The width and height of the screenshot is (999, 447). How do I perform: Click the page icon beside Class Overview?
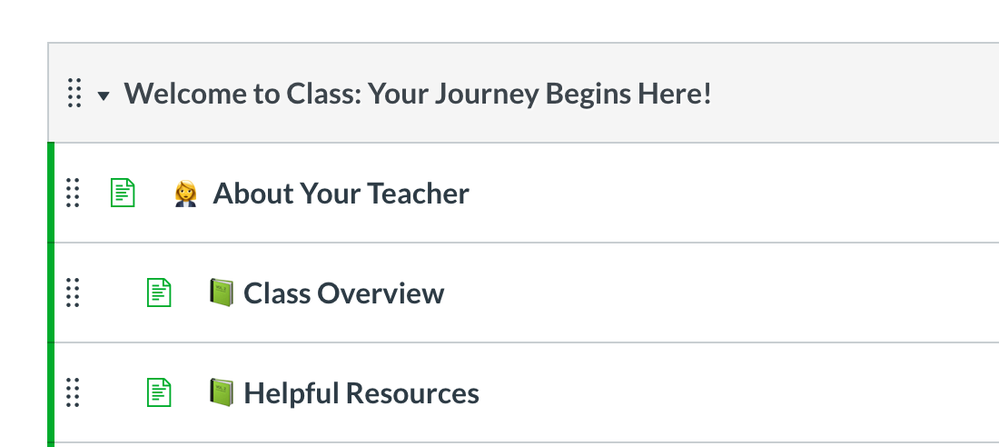tap(159, 292)
